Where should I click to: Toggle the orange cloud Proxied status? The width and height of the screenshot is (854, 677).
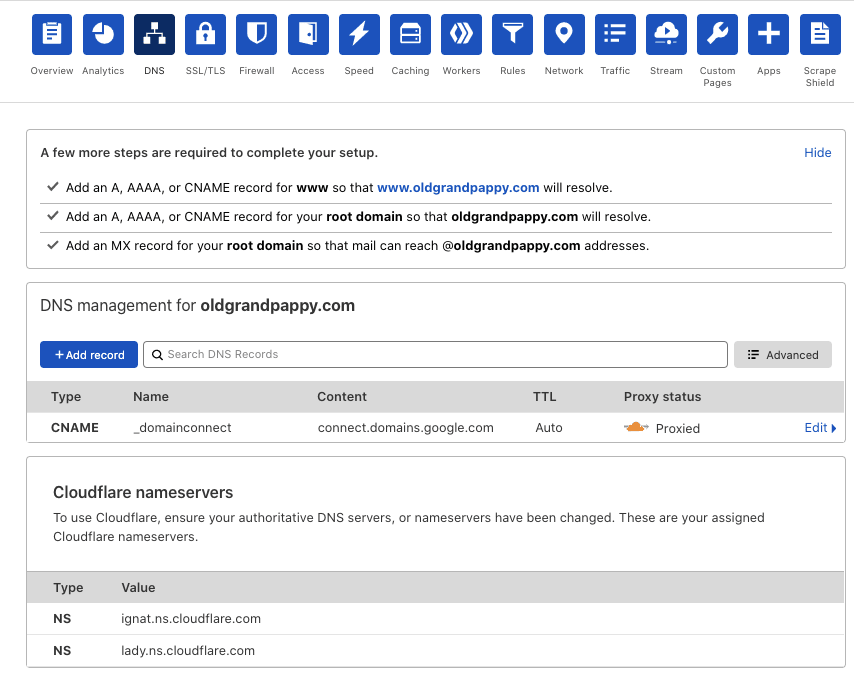point(636,427)
